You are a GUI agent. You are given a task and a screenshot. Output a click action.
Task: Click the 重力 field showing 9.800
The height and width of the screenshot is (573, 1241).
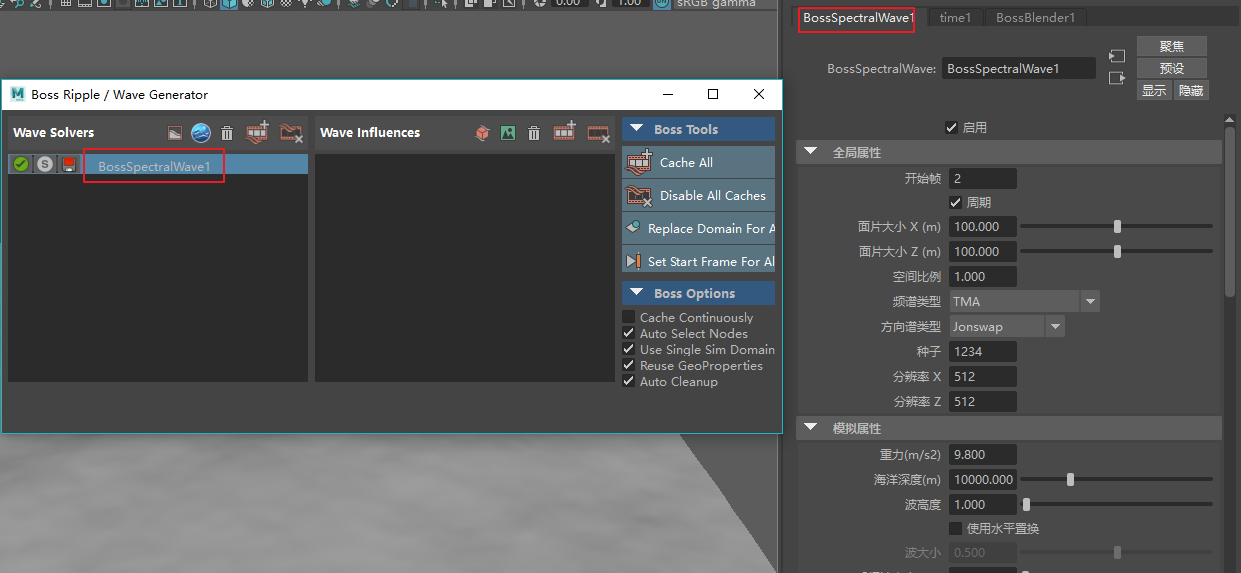click(983, 454)
